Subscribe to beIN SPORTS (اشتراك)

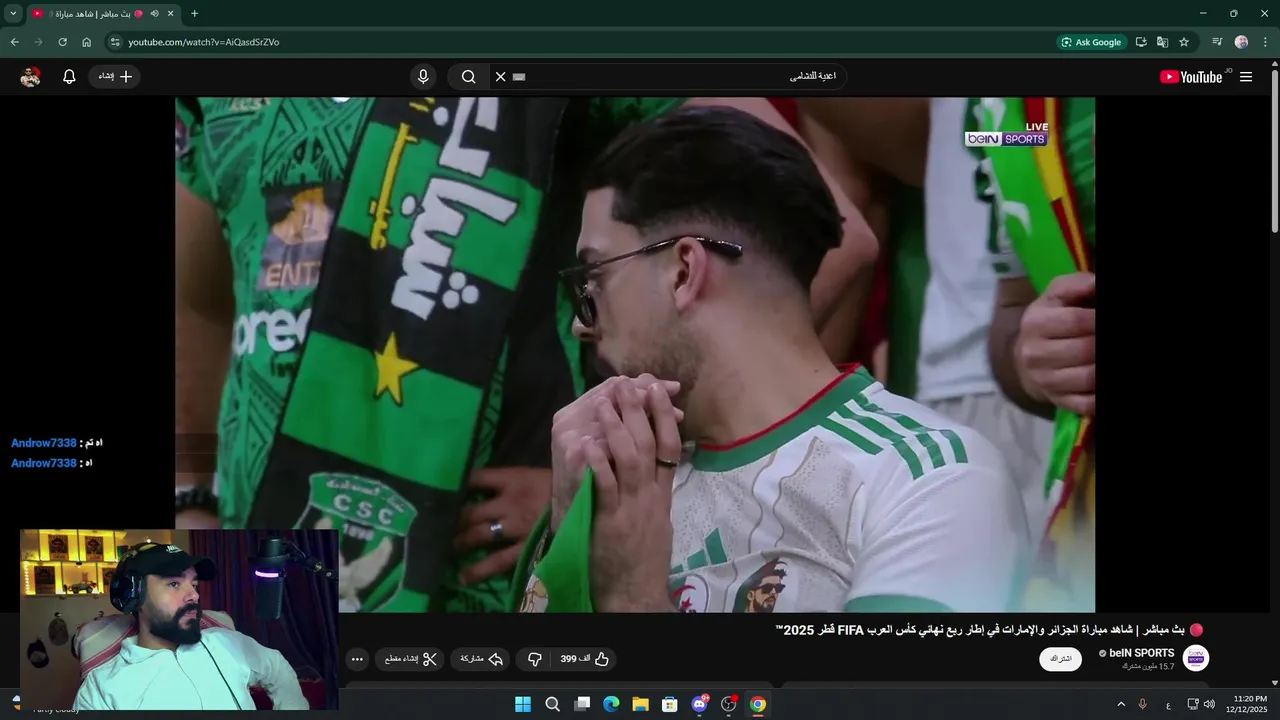coord(1060,659)
